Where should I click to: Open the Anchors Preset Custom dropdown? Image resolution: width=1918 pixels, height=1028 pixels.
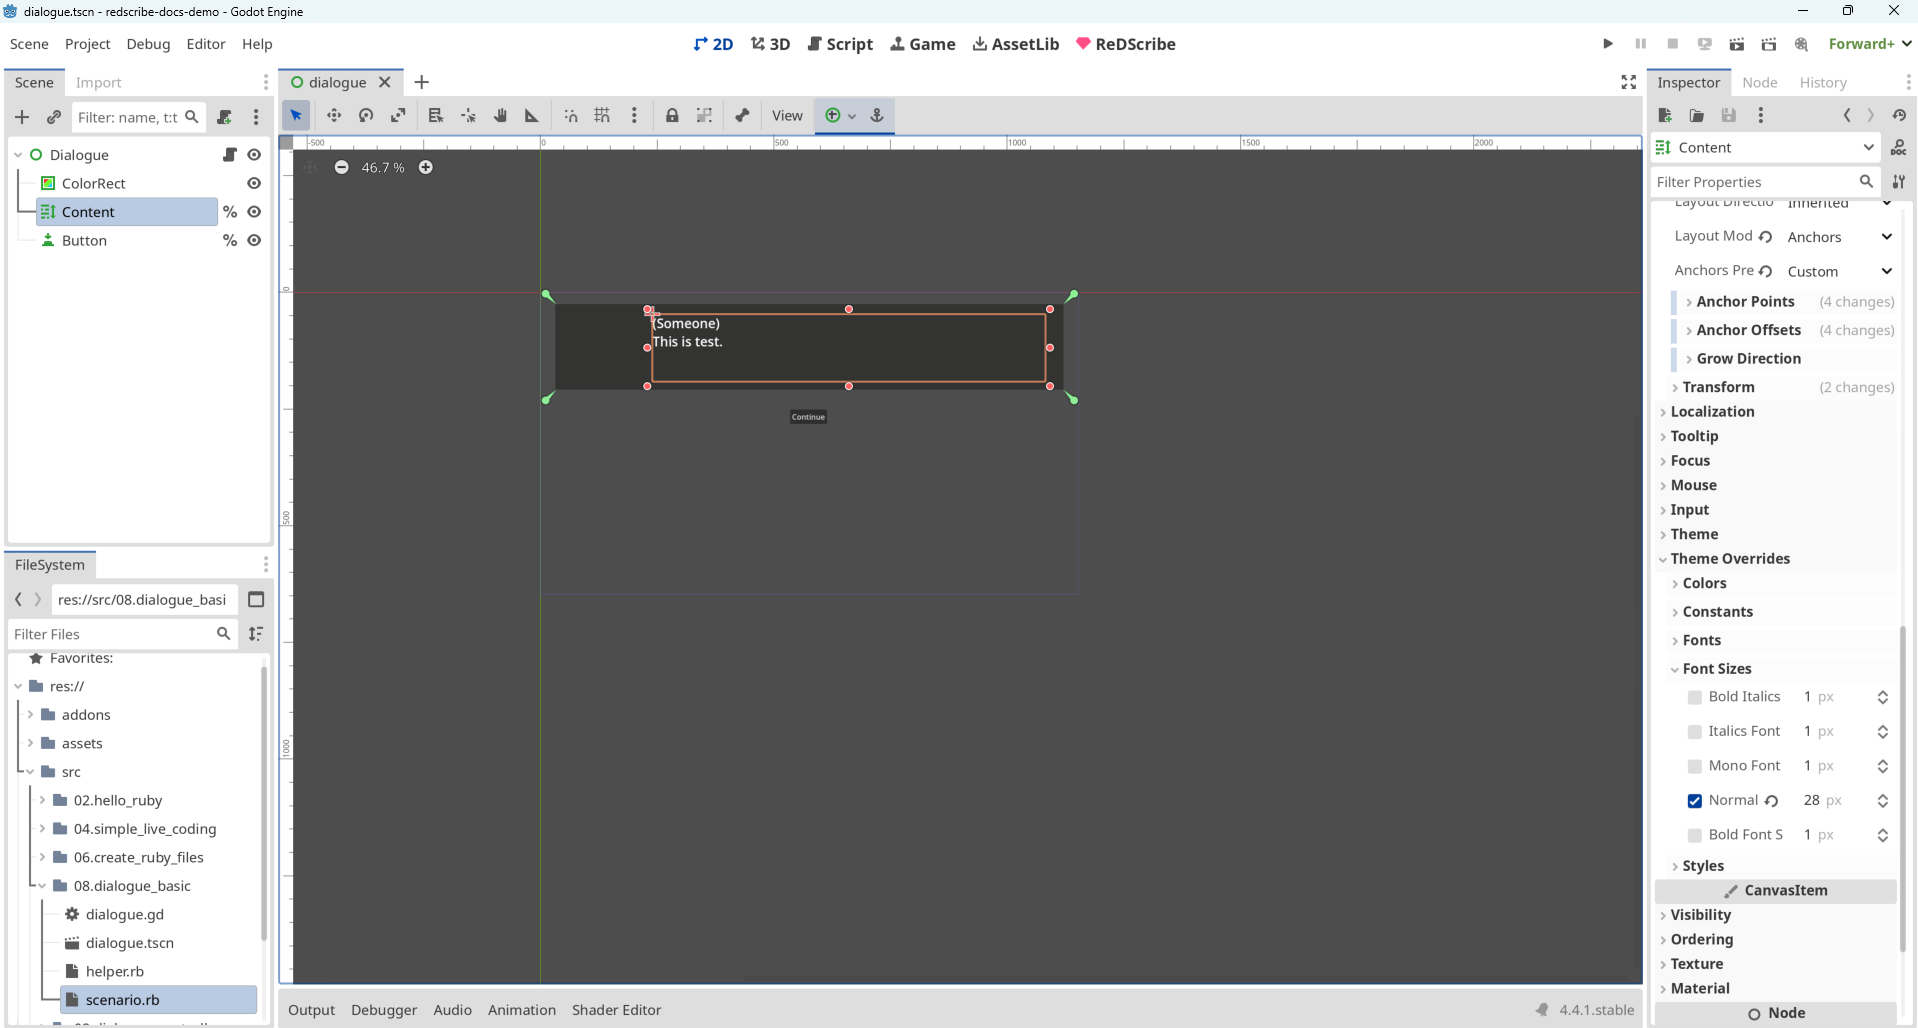tap(1839, 272)
